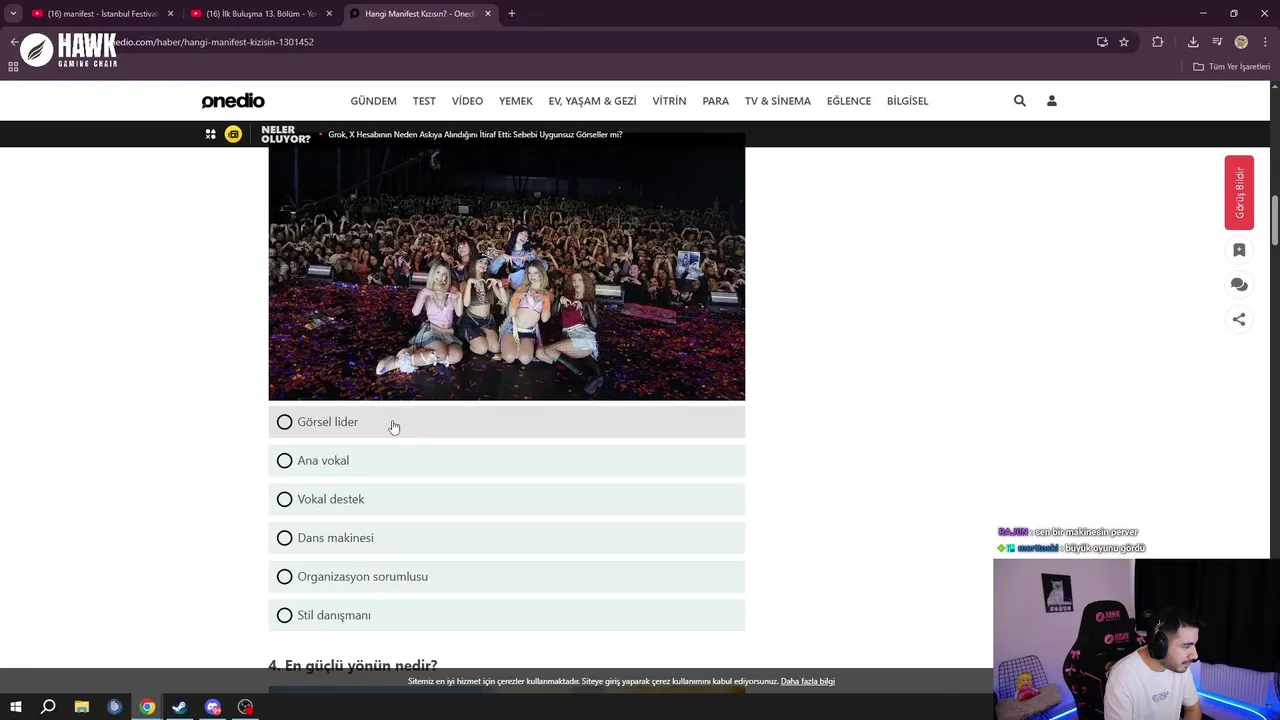
Task: Open the TV & SİNEMA menu item
Action: 777,101
